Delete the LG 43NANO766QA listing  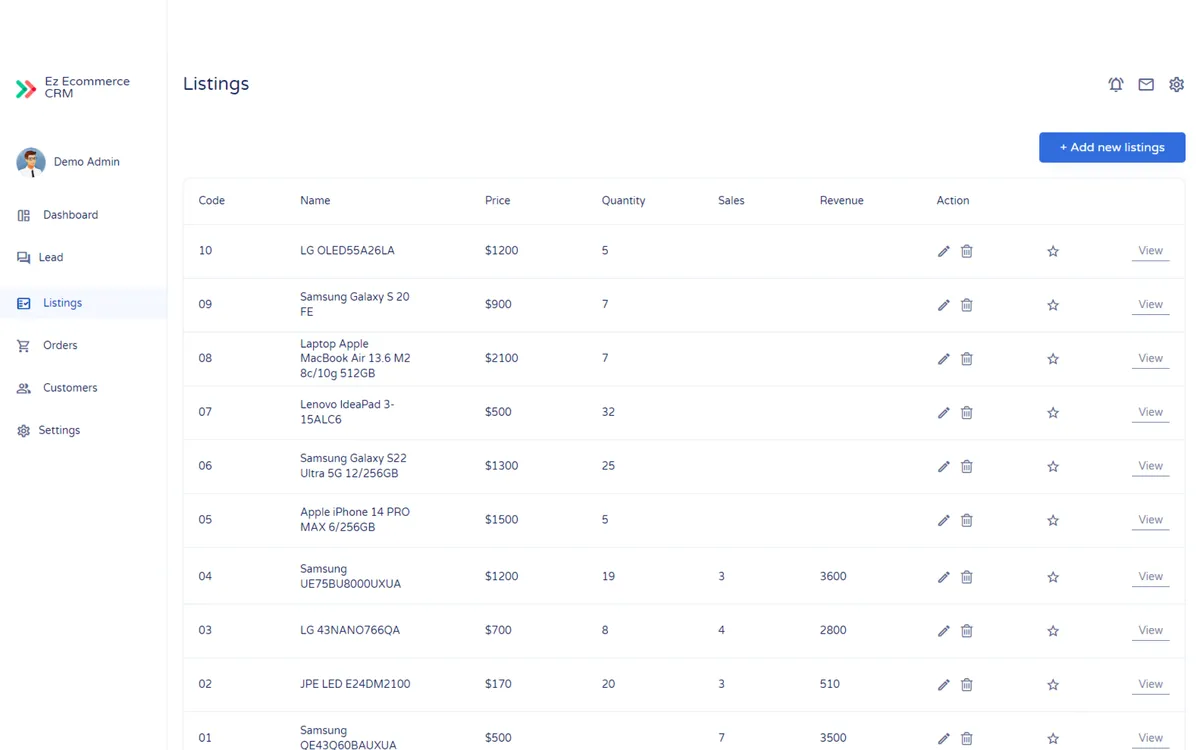967,631
